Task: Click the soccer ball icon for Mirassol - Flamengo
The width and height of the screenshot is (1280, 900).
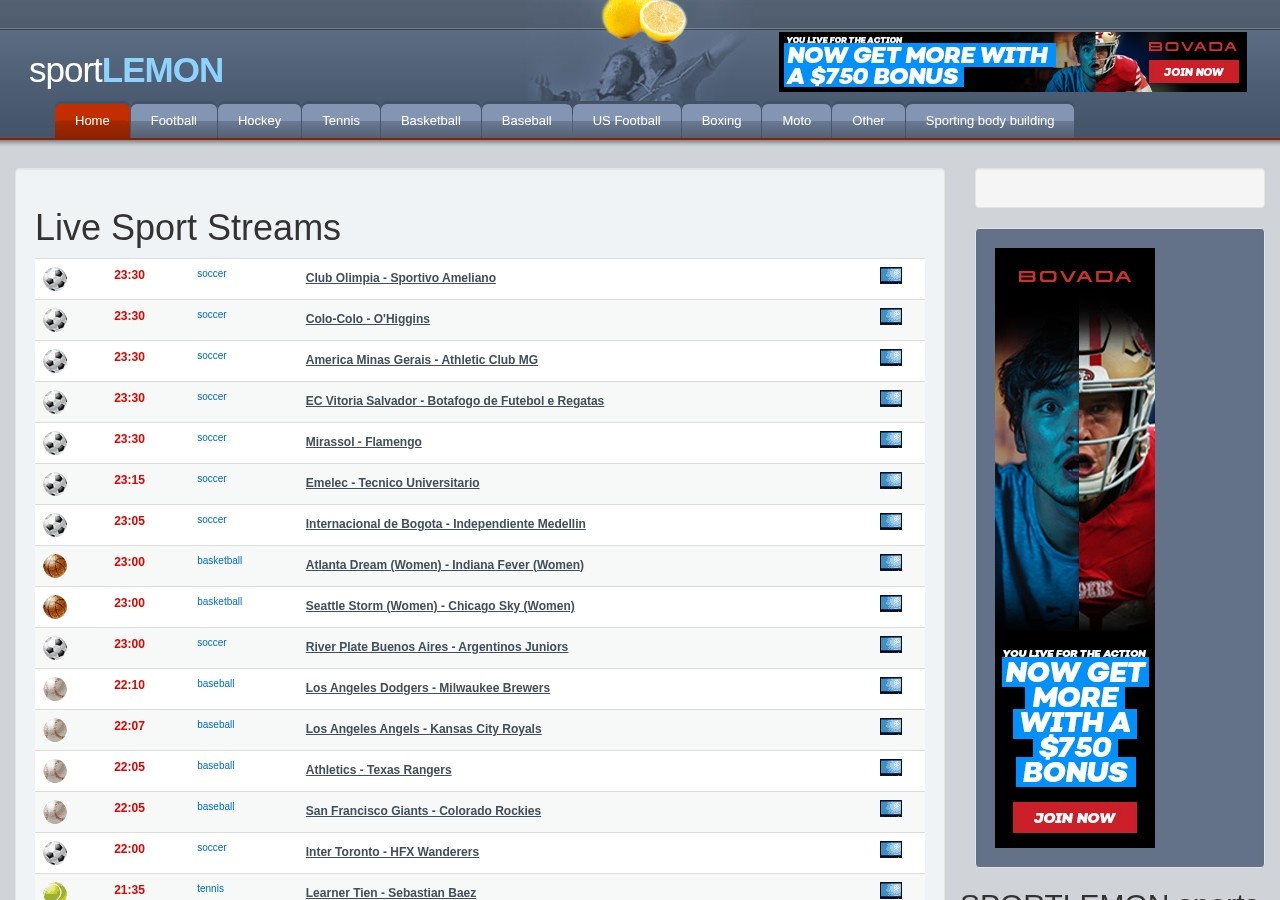Action: point(55,443)
